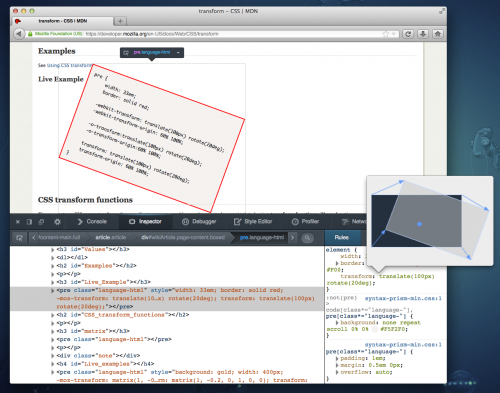
Task: Expand the dl node in markup tree
Action: (x=52, y=258)
